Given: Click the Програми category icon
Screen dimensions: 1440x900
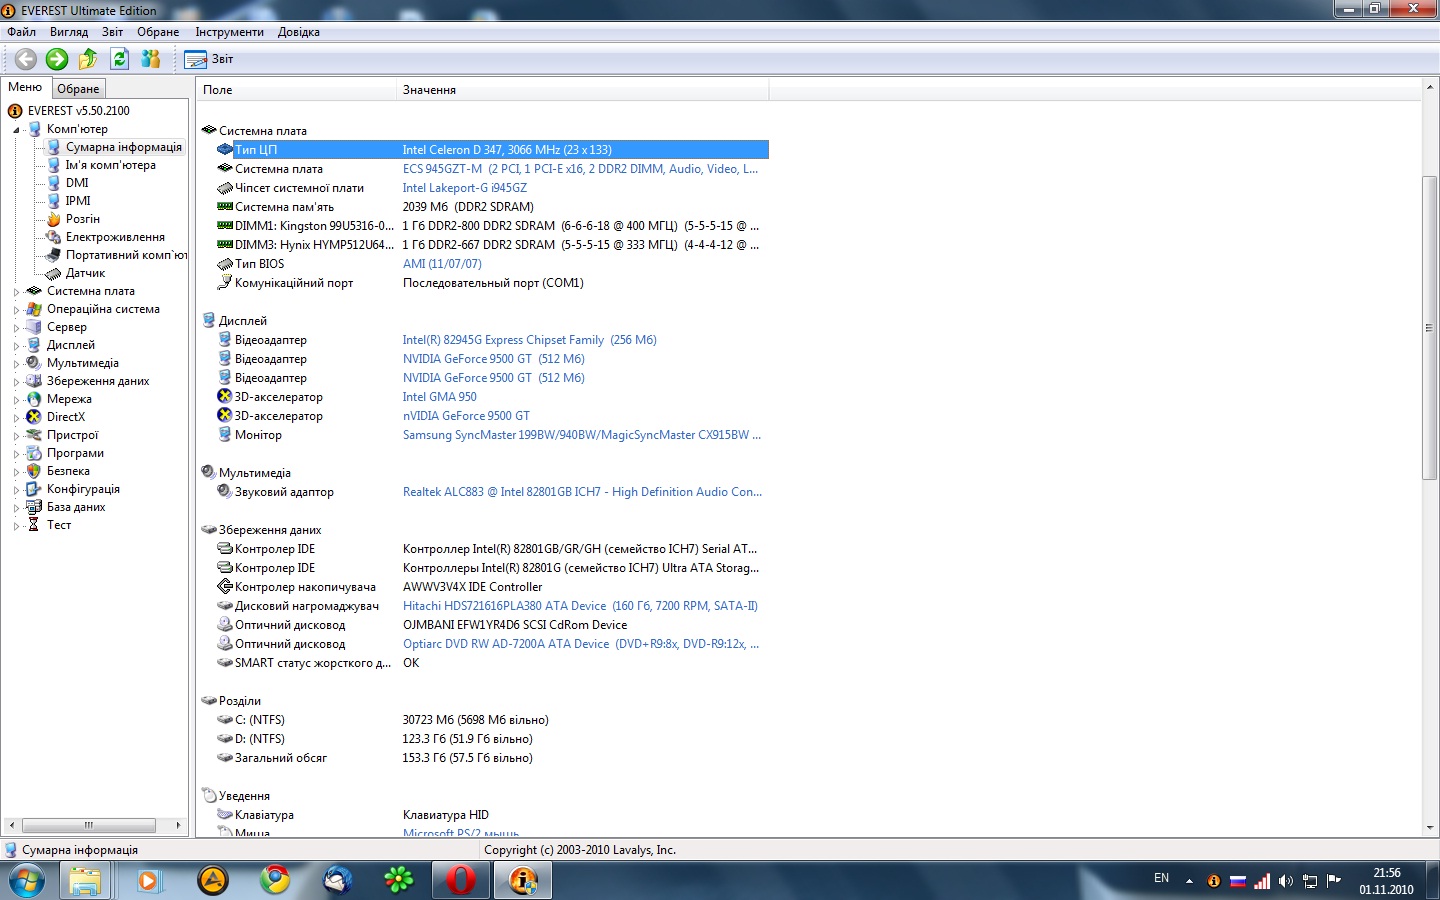Looking at the screenshot, I should (x=34, y=453).
